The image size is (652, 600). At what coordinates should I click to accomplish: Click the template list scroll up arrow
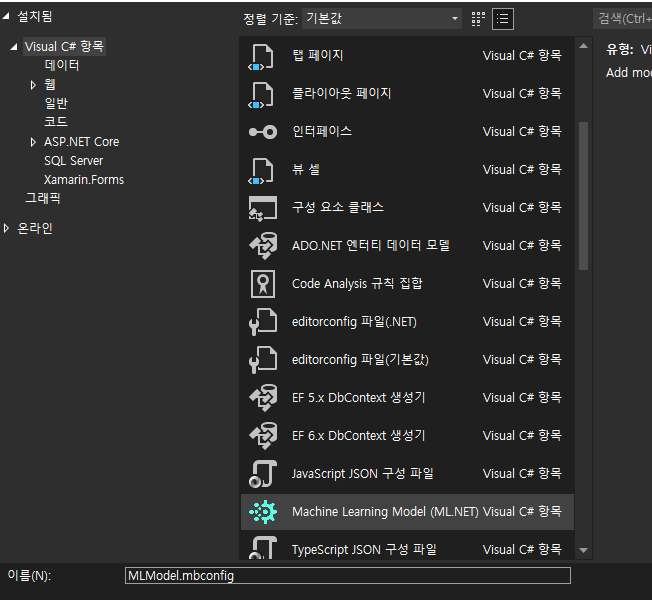pyautogui.click(x=583, y=46)
